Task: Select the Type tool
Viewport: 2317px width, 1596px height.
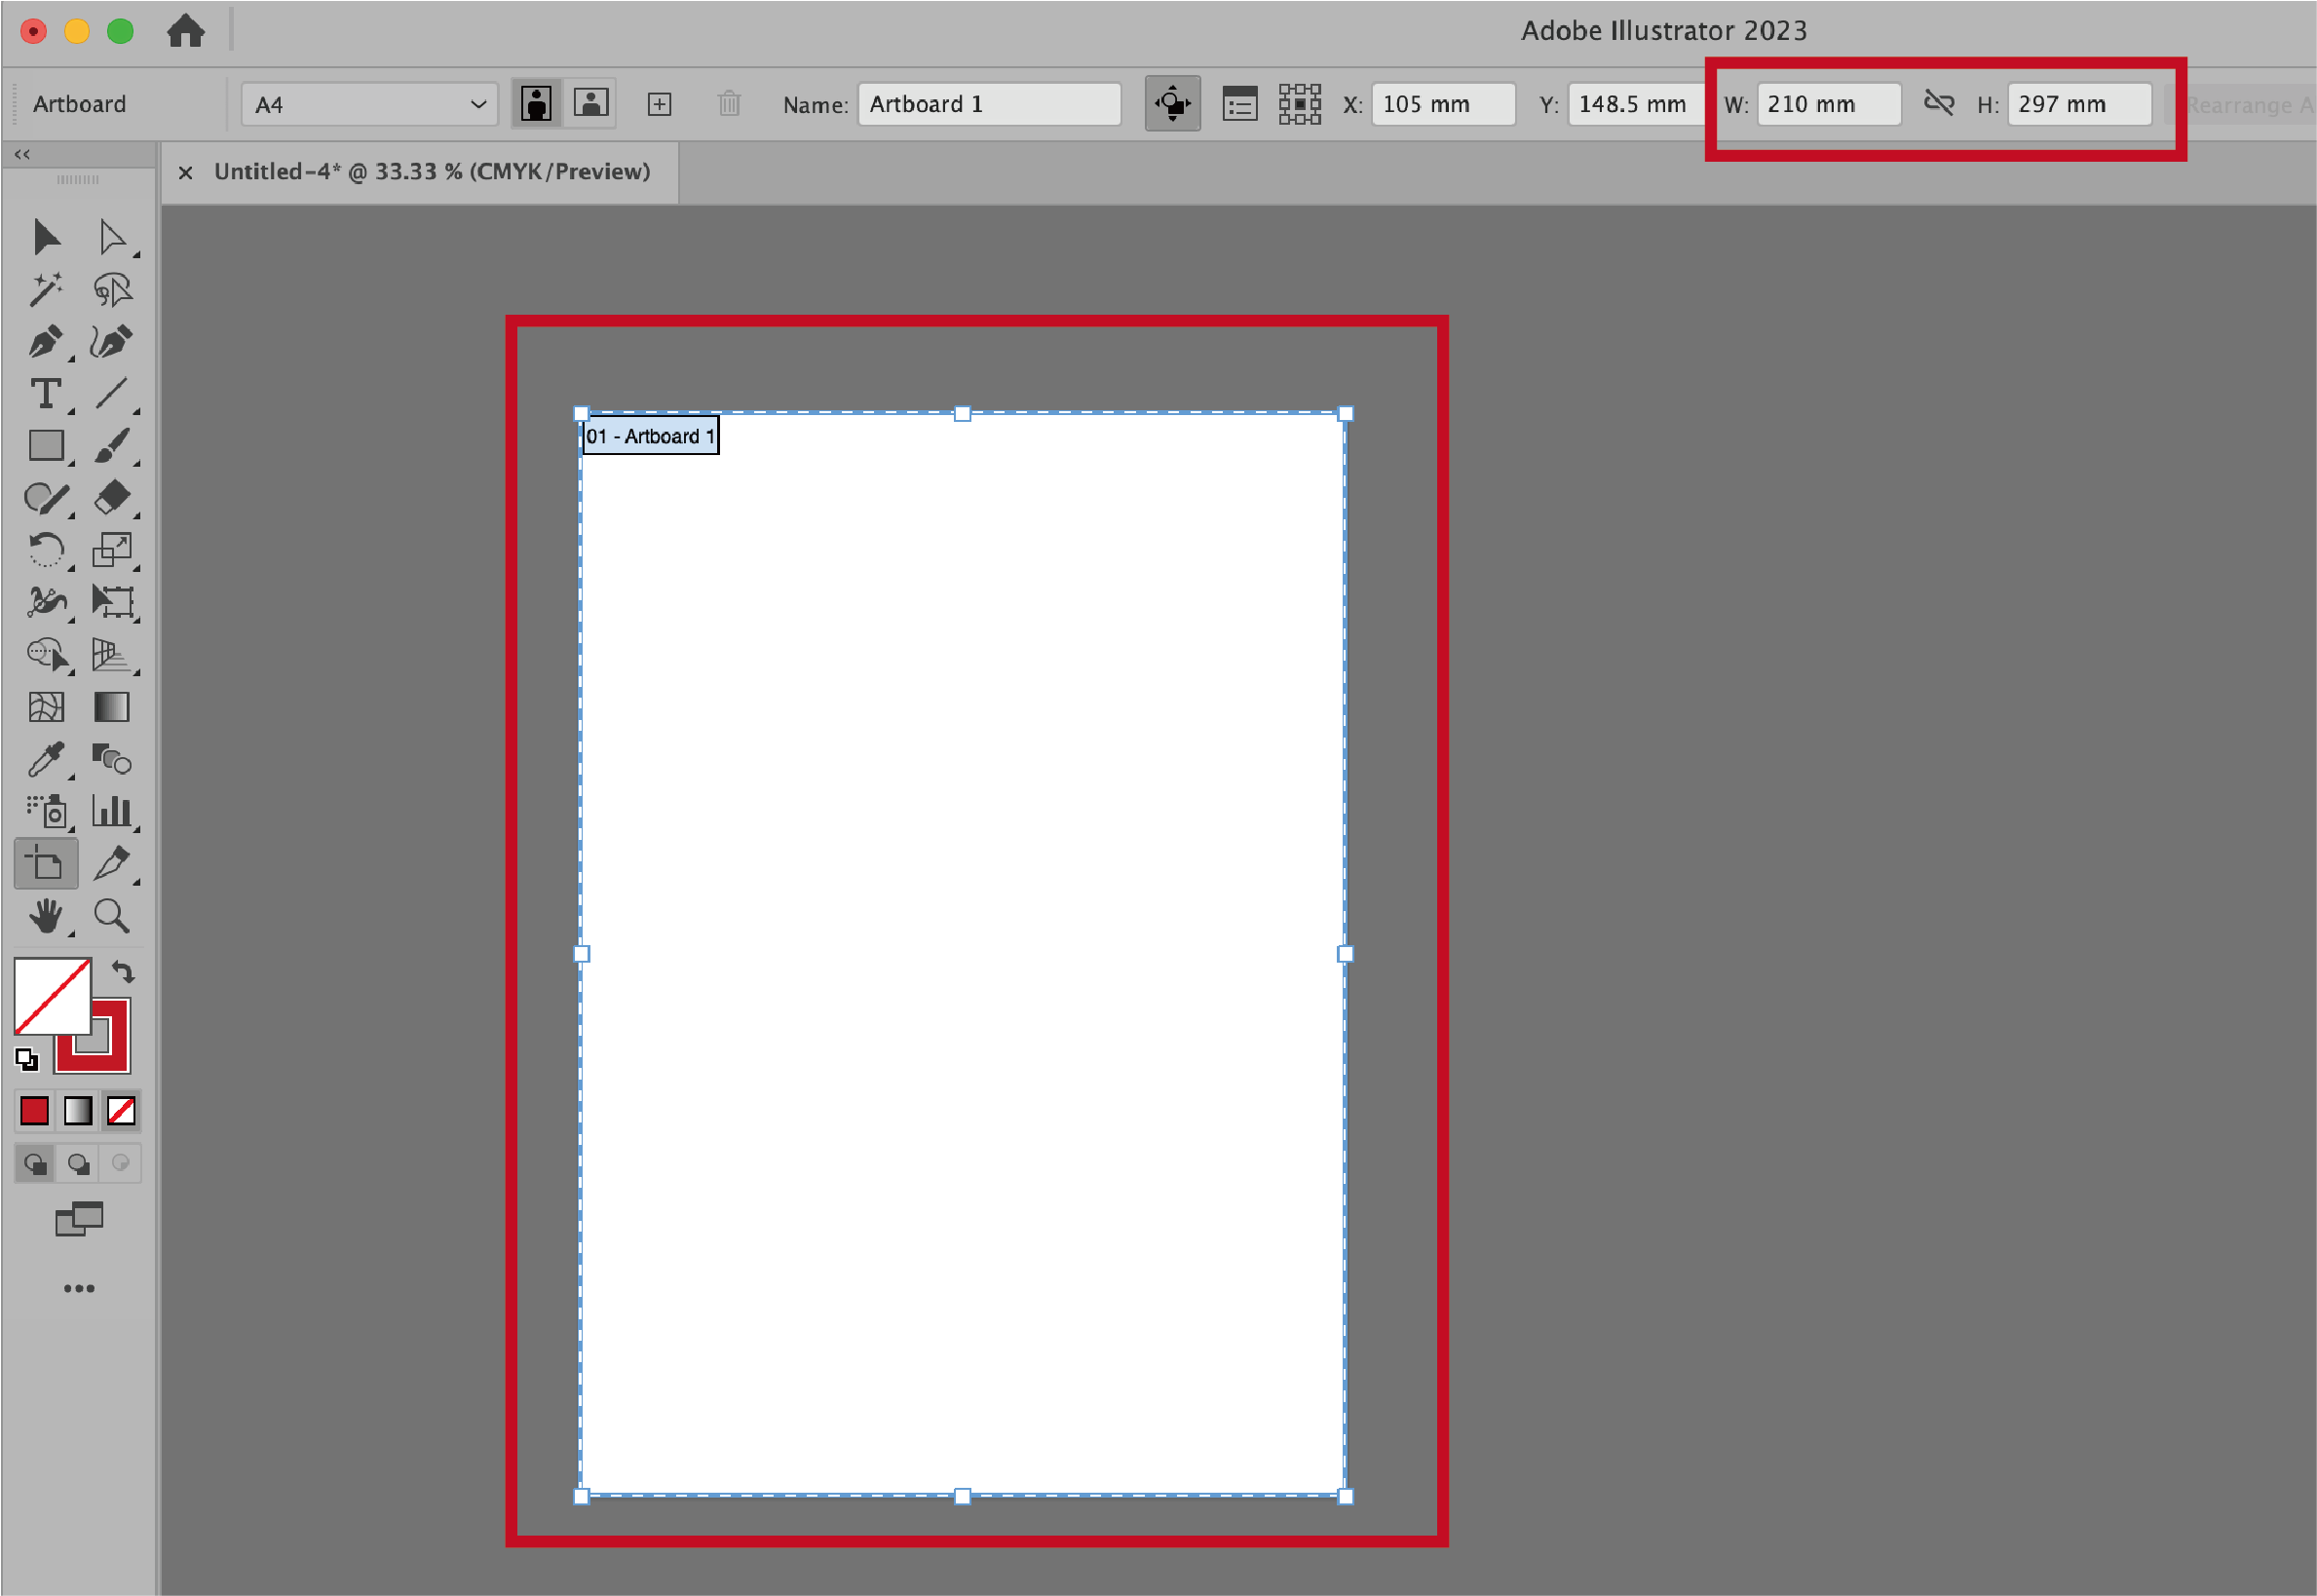Action: 45,394
